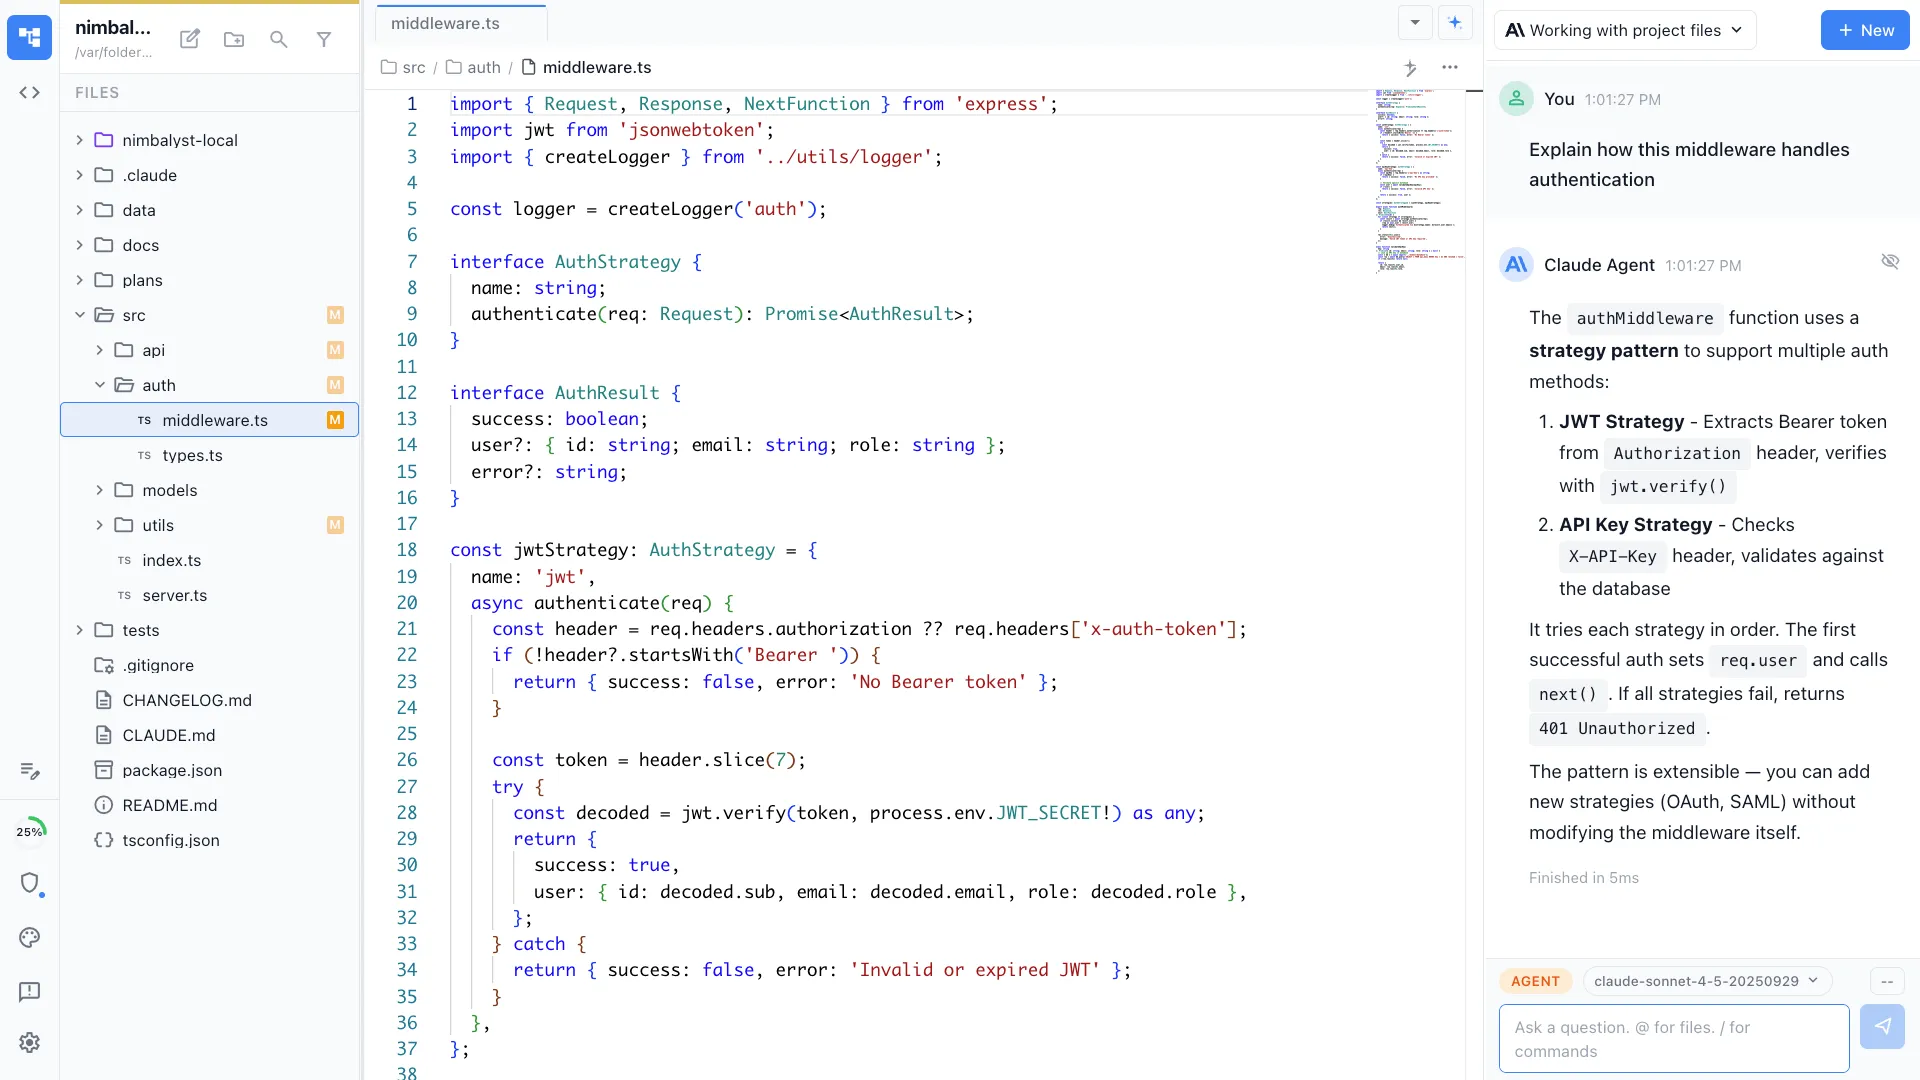
Task: Click the new folder icon in sidebar header
Action: coord(234,39)
